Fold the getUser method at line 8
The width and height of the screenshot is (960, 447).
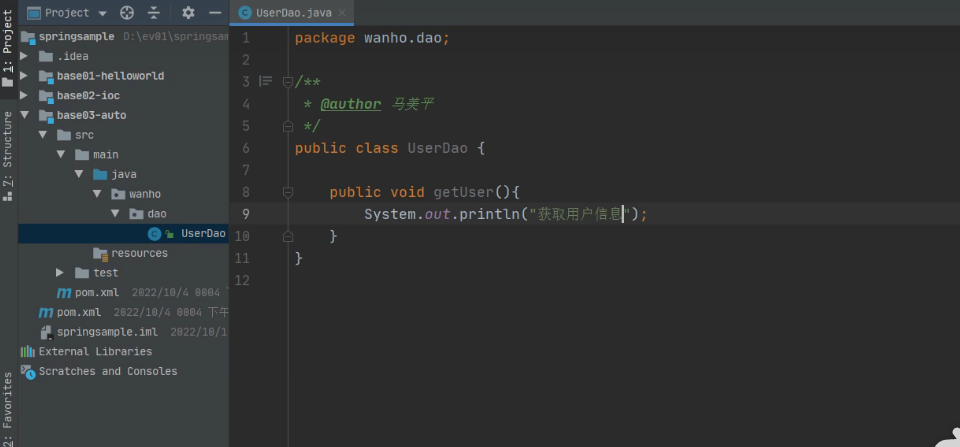tap(288, 192)
